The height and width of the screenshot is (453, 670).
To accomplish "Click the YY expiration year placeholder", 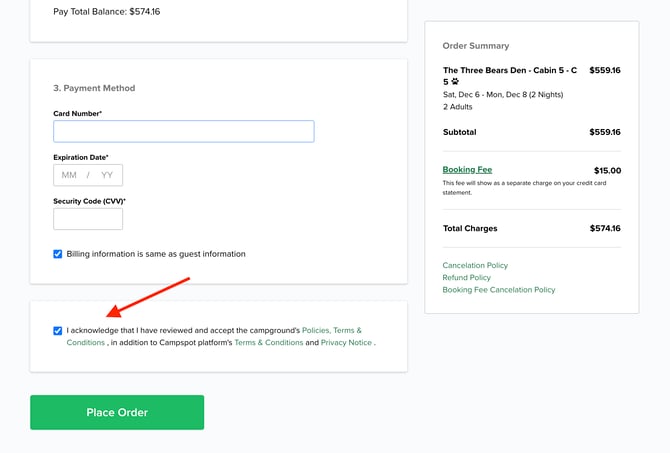I will (106, 175).
